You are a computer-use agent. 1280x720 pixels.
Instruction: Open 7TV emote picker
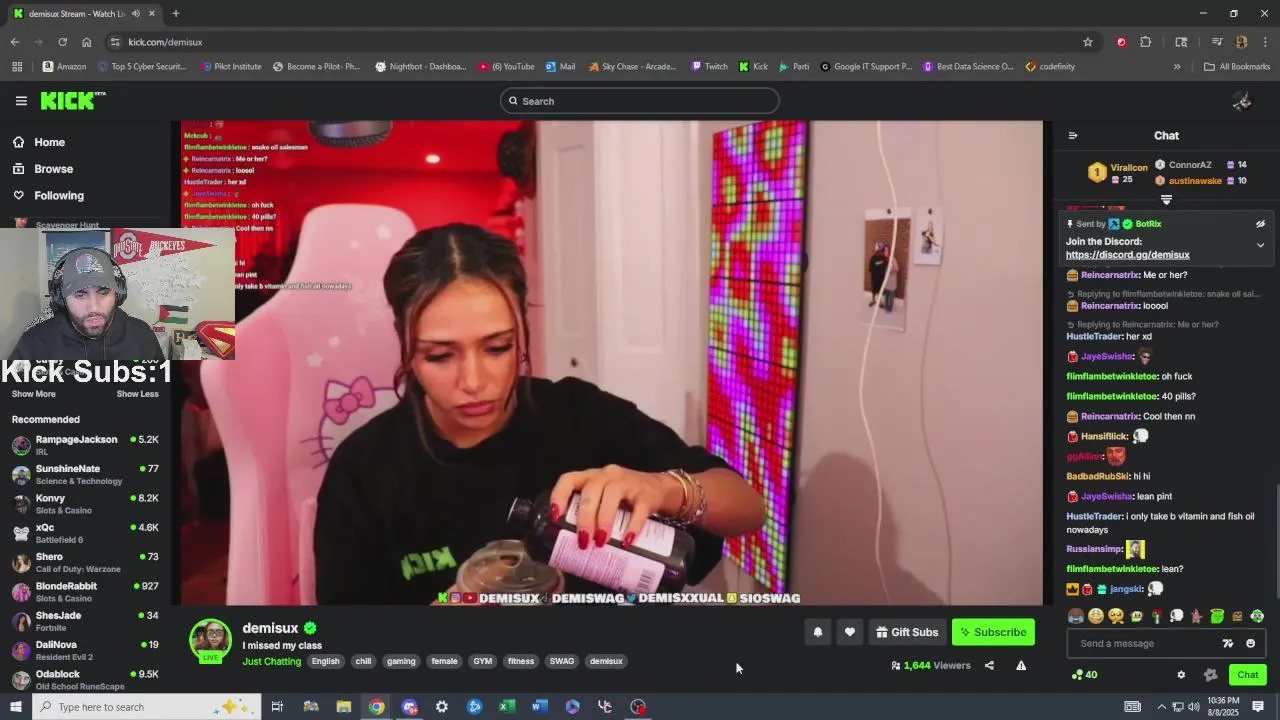click(x=1228, y=644)
